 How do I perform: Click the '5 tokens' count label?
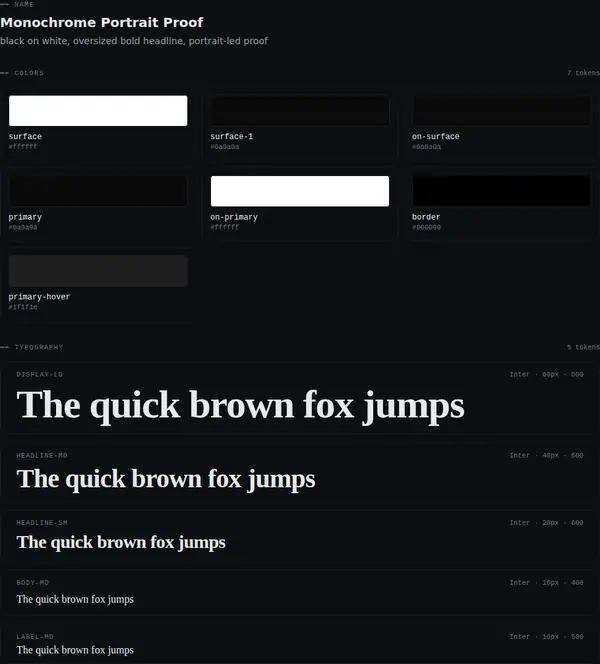[x=583, y=347]
